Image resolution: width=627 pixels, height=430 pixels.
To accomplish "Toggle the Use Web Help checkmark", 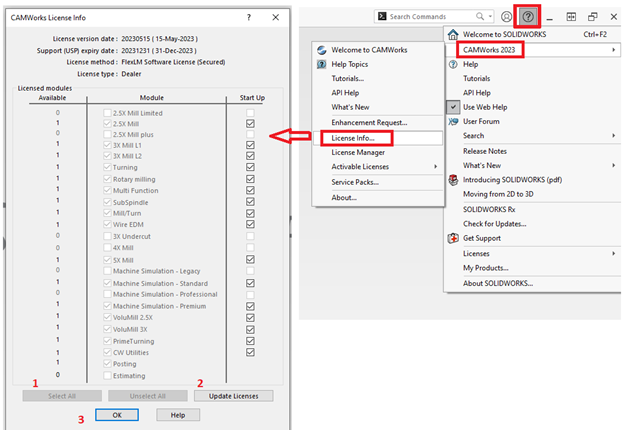I will [453, 107].
